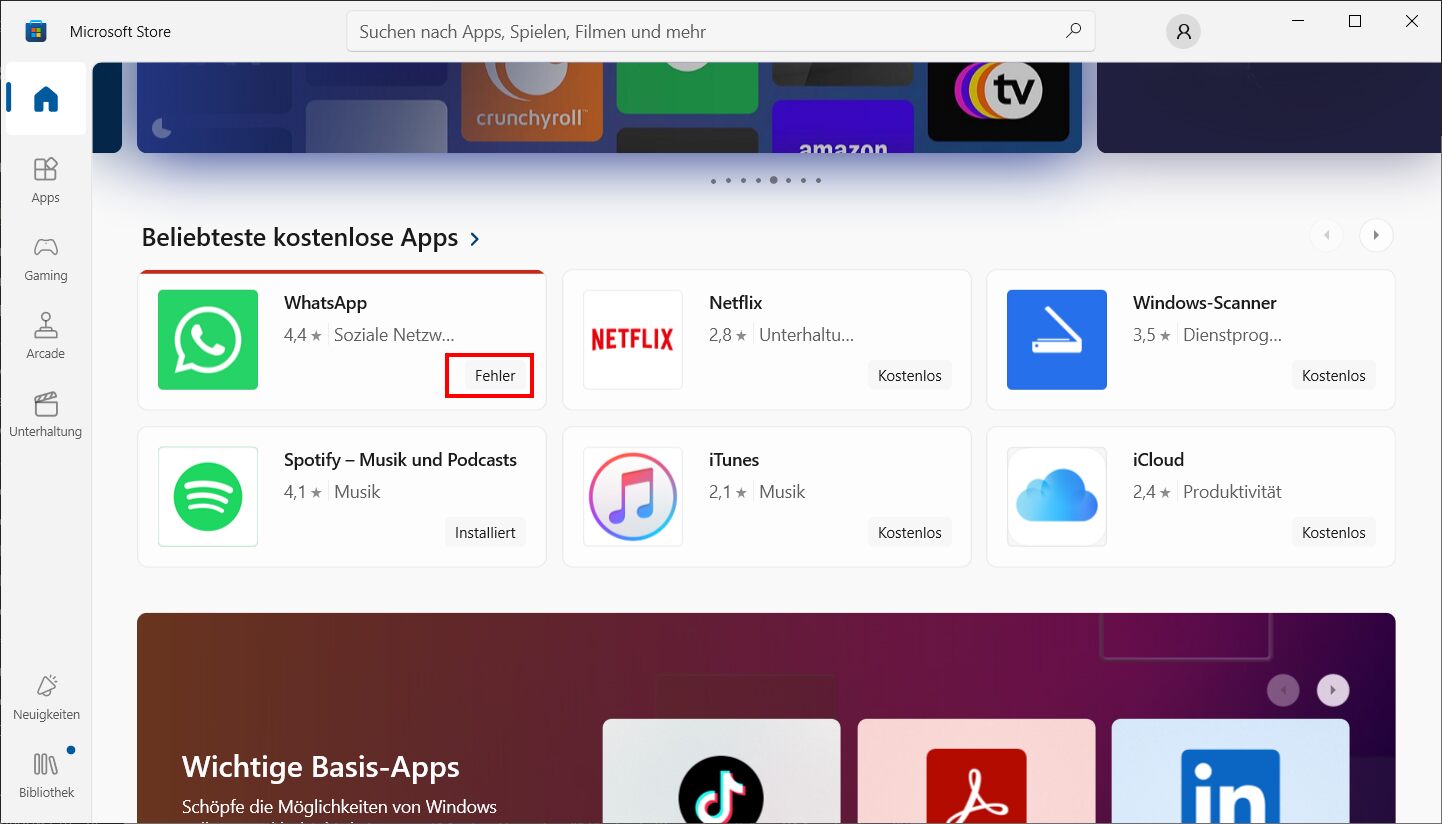Click Kostenlos button for Netflix
This screenshot has width=1442, height=824.
tap(910, 376)
